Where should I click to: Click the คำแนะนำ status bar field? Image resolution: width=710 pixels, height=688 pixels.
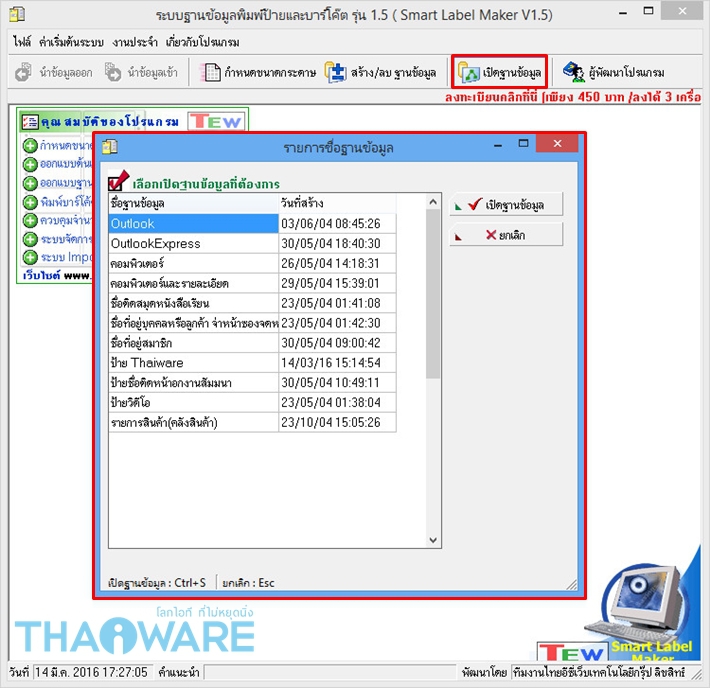[x=329, y=672]
